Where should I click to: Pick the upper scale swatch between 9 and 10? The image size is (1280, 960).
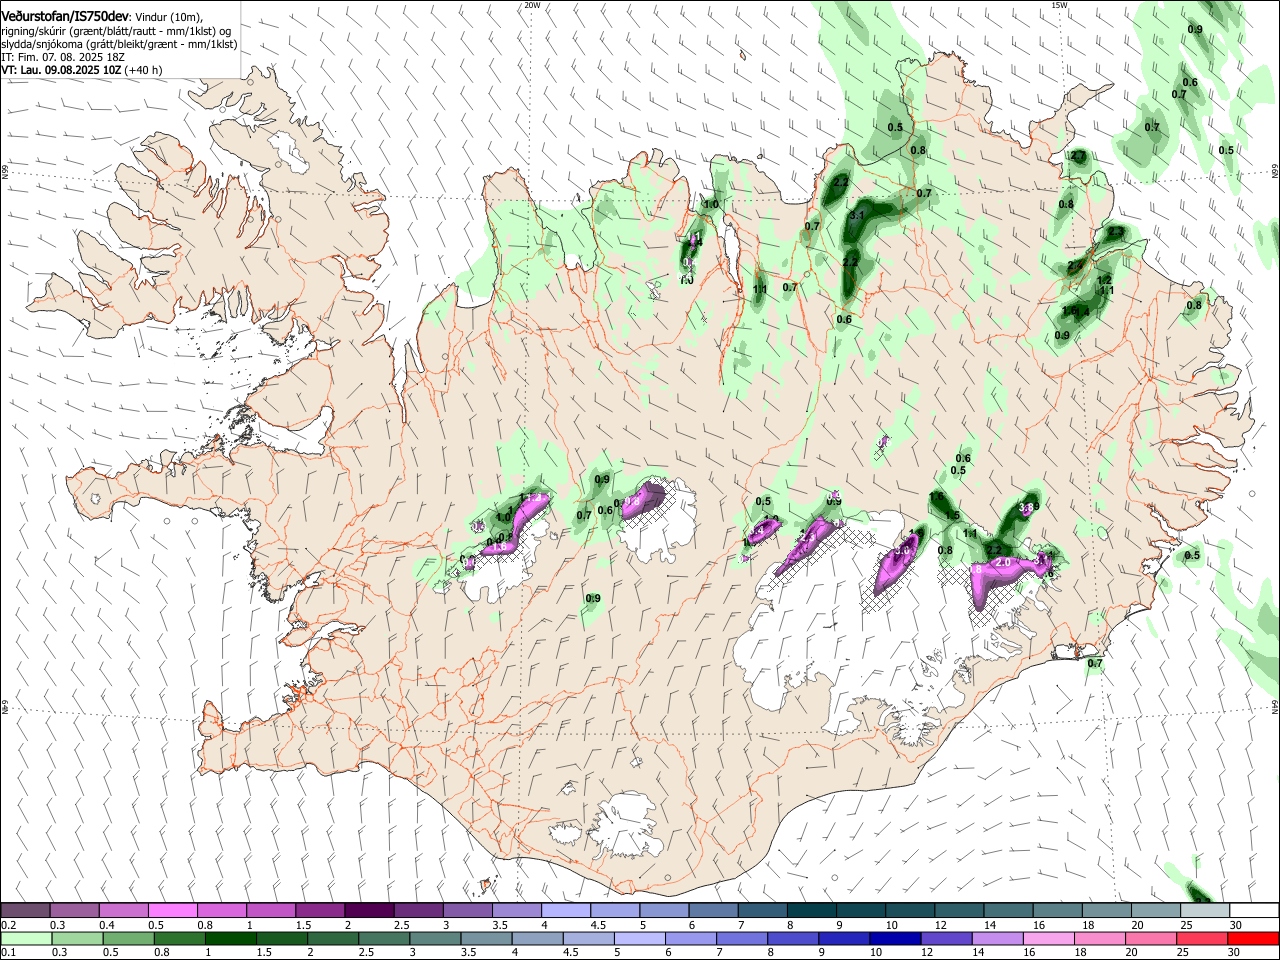click(x=860, y=910)
